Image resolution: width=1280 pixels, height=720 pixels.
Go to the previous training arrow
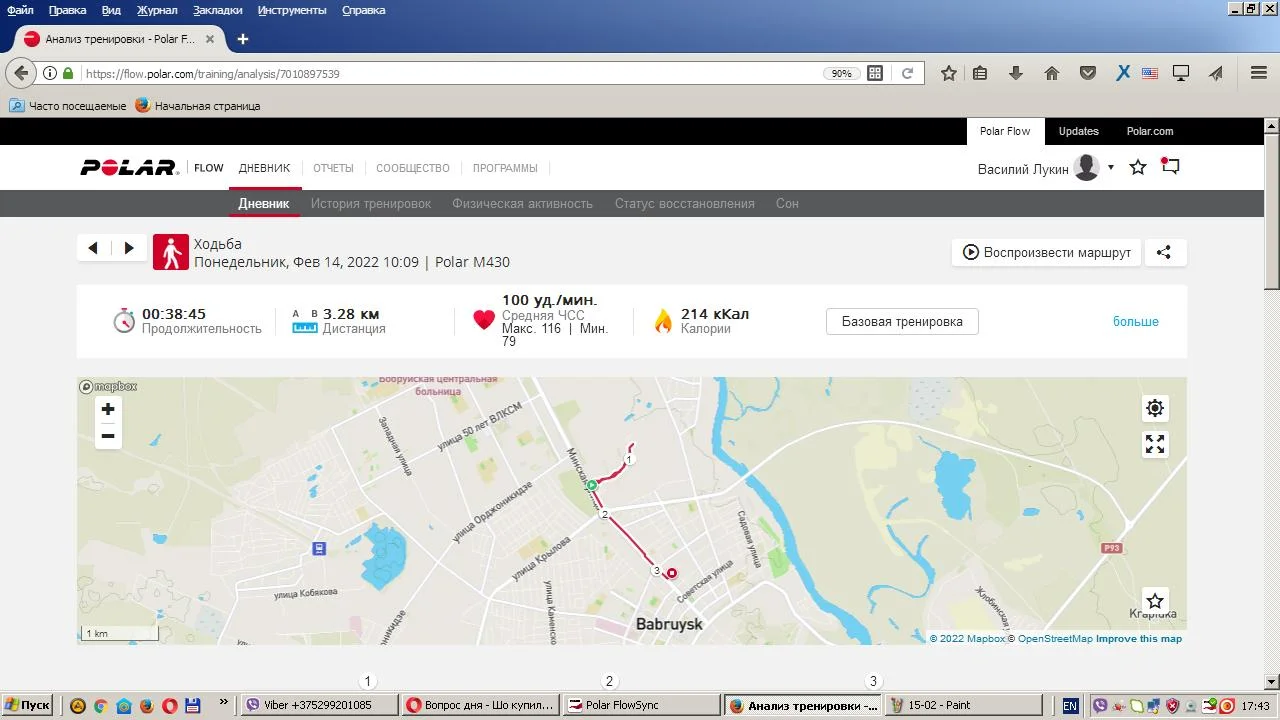click(x=93, y=248)
